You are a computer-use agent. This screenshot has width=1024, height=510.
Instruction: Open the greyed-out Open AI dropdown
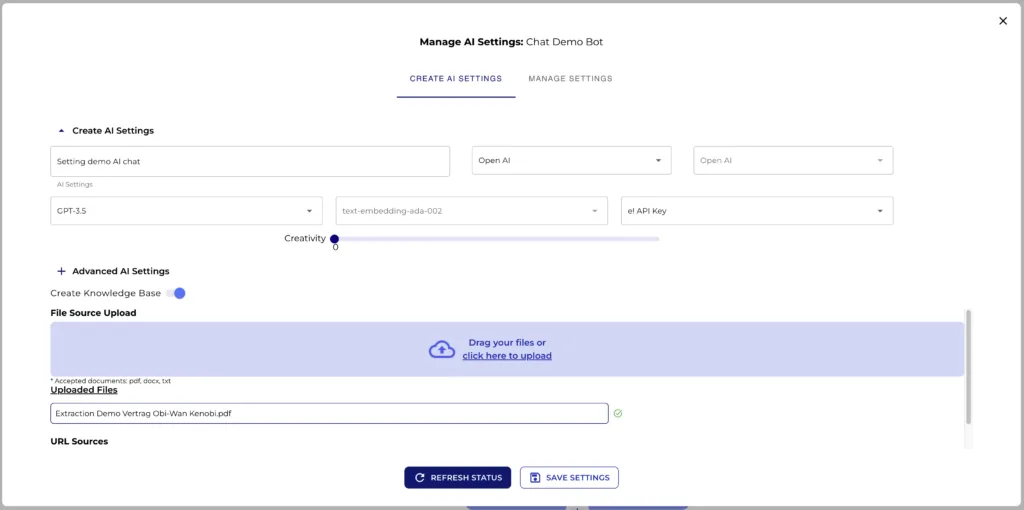pyautogui.click(x=793, y=160)
